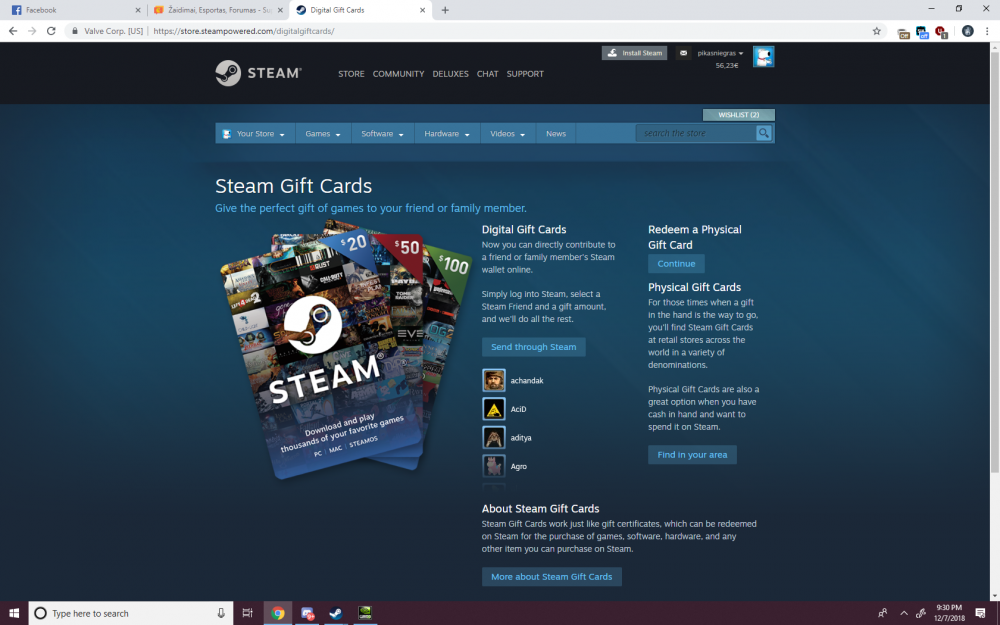
Task: Click the search magnifier icon in the store bar
Action: [764, 133]
